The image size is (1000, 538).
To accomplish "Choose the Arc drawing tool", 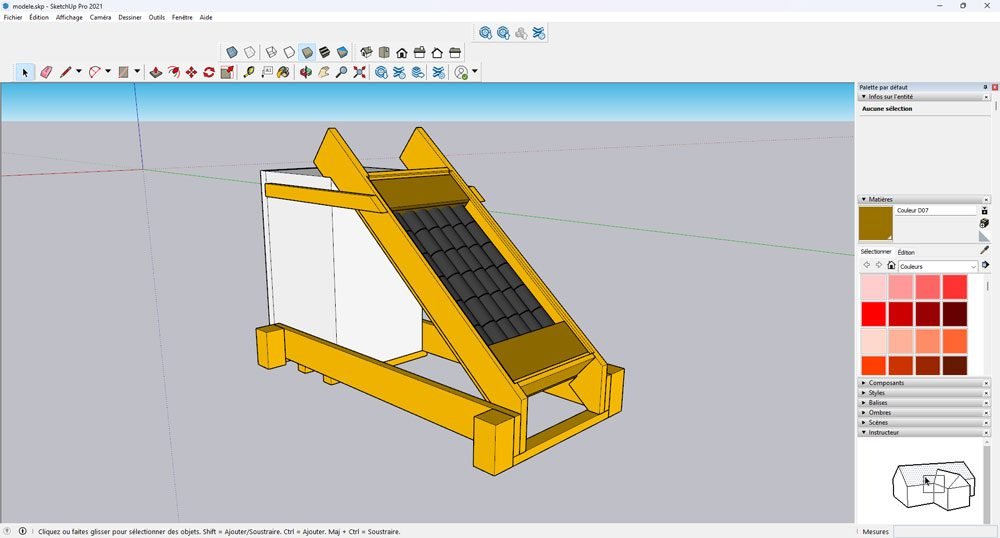I will [x=94, y=72].
